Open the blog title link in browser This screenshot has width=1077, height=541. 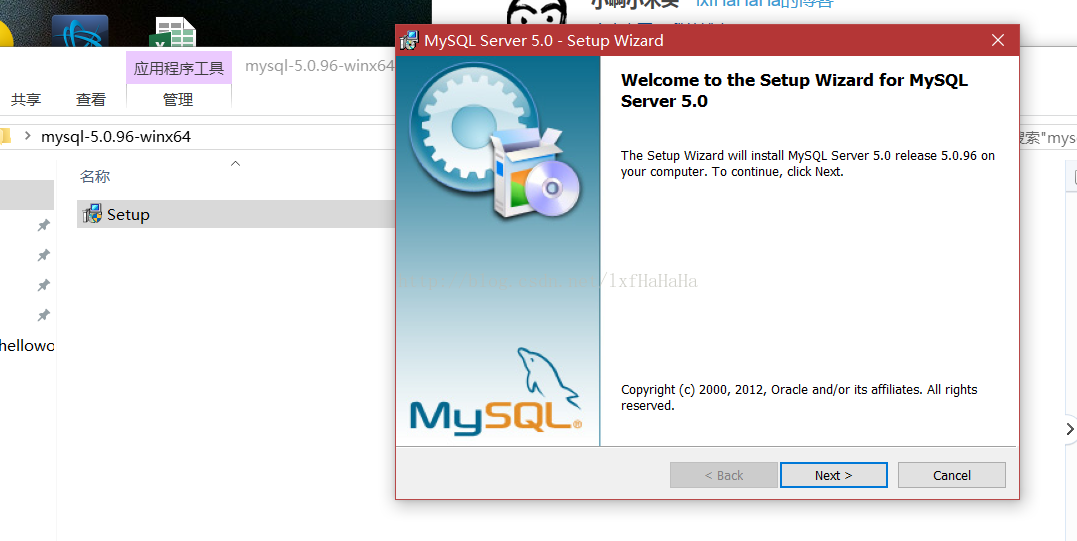pos(764,3)
